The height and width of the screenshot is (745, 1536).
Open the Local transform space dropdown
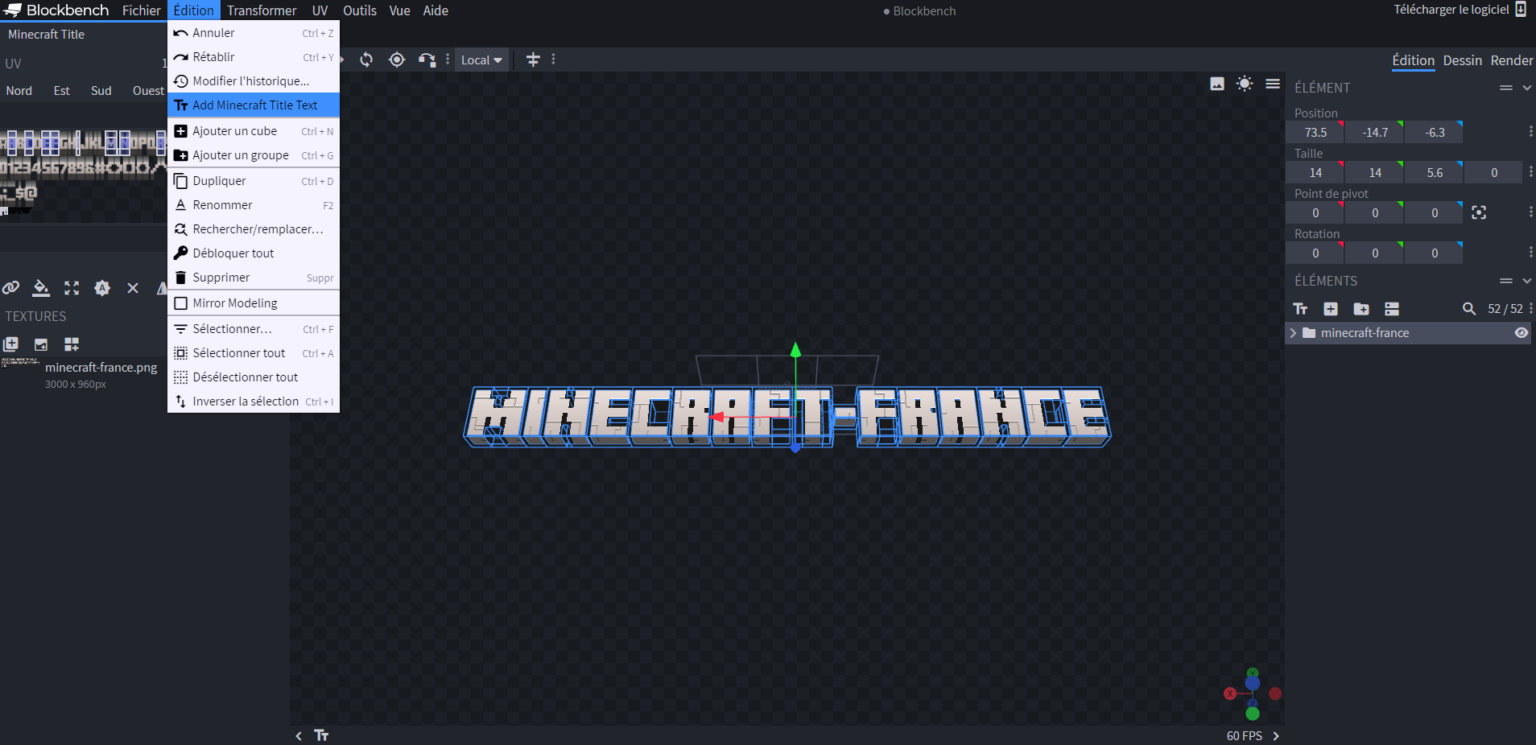click(x=481, y=59)
